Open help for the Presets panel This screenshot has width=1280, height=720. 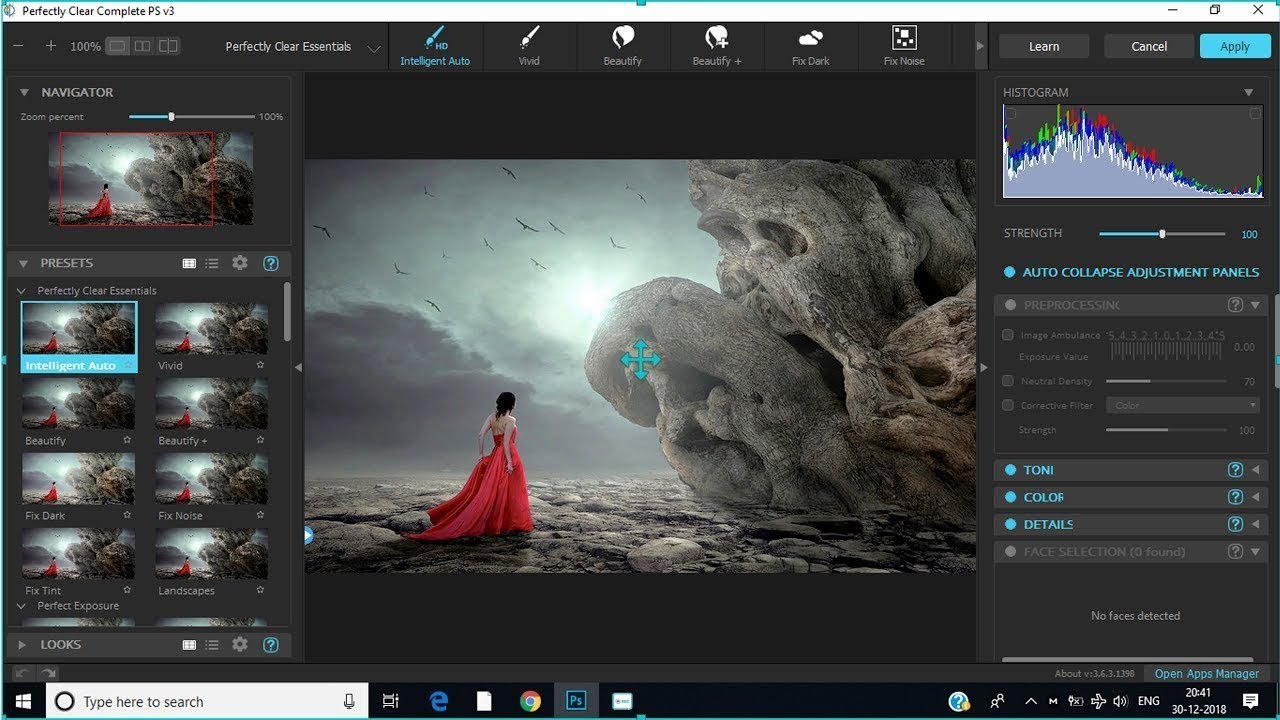click(x=270, y=263)
